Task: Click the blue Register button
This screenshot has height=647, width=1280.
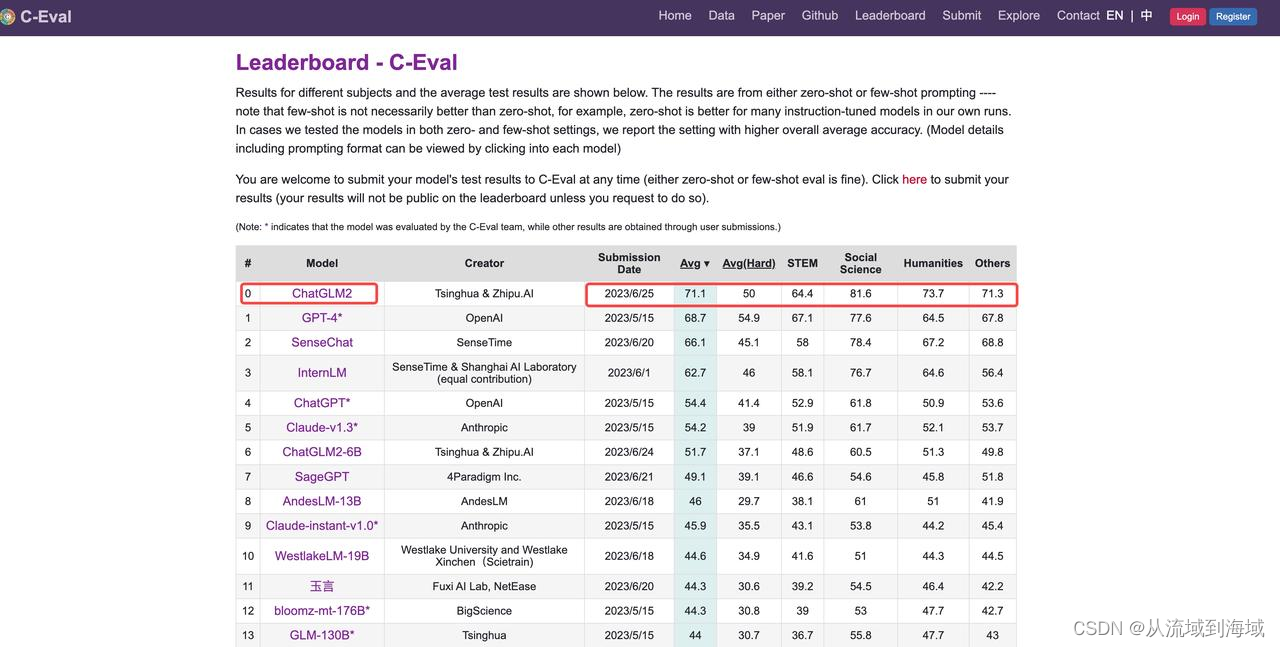Action: click(x=1233, y=16)
